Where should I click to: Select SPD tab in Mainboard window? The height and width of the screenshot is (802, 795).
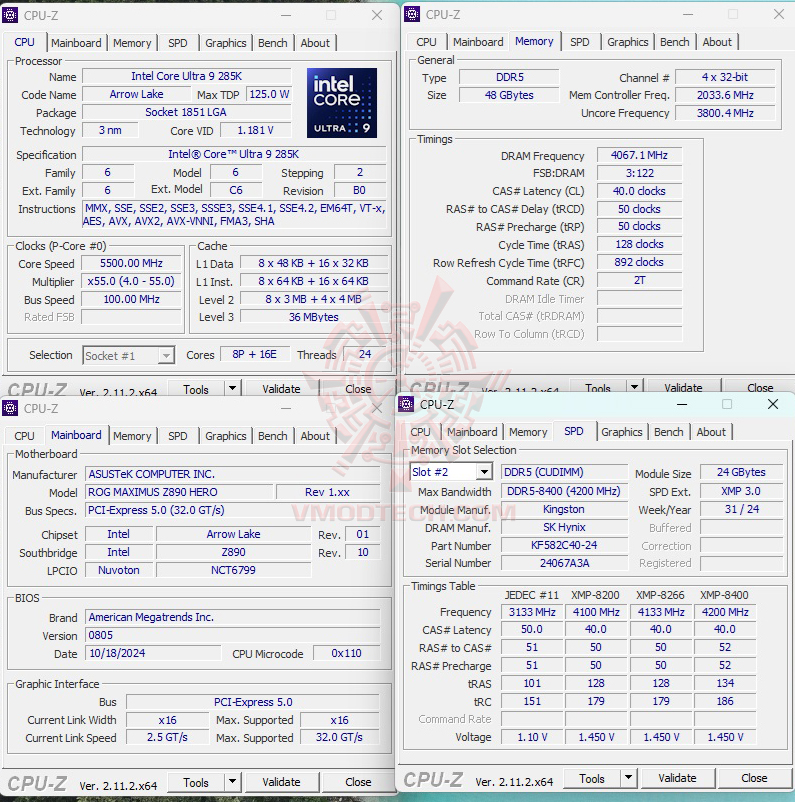tap(178, 436)
